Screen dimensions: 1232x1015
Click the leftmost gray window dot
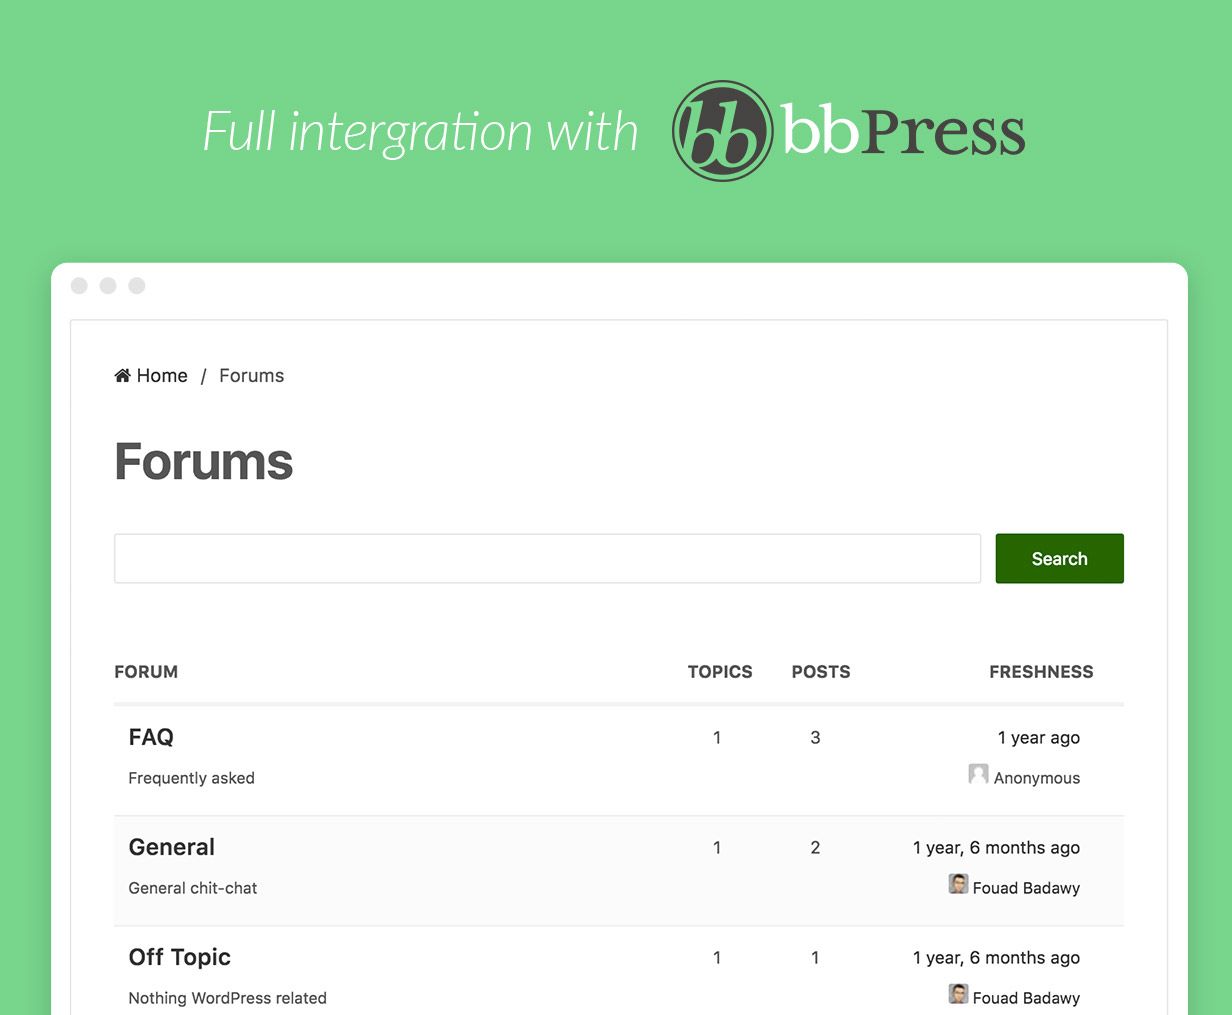(x=79, y=286)
